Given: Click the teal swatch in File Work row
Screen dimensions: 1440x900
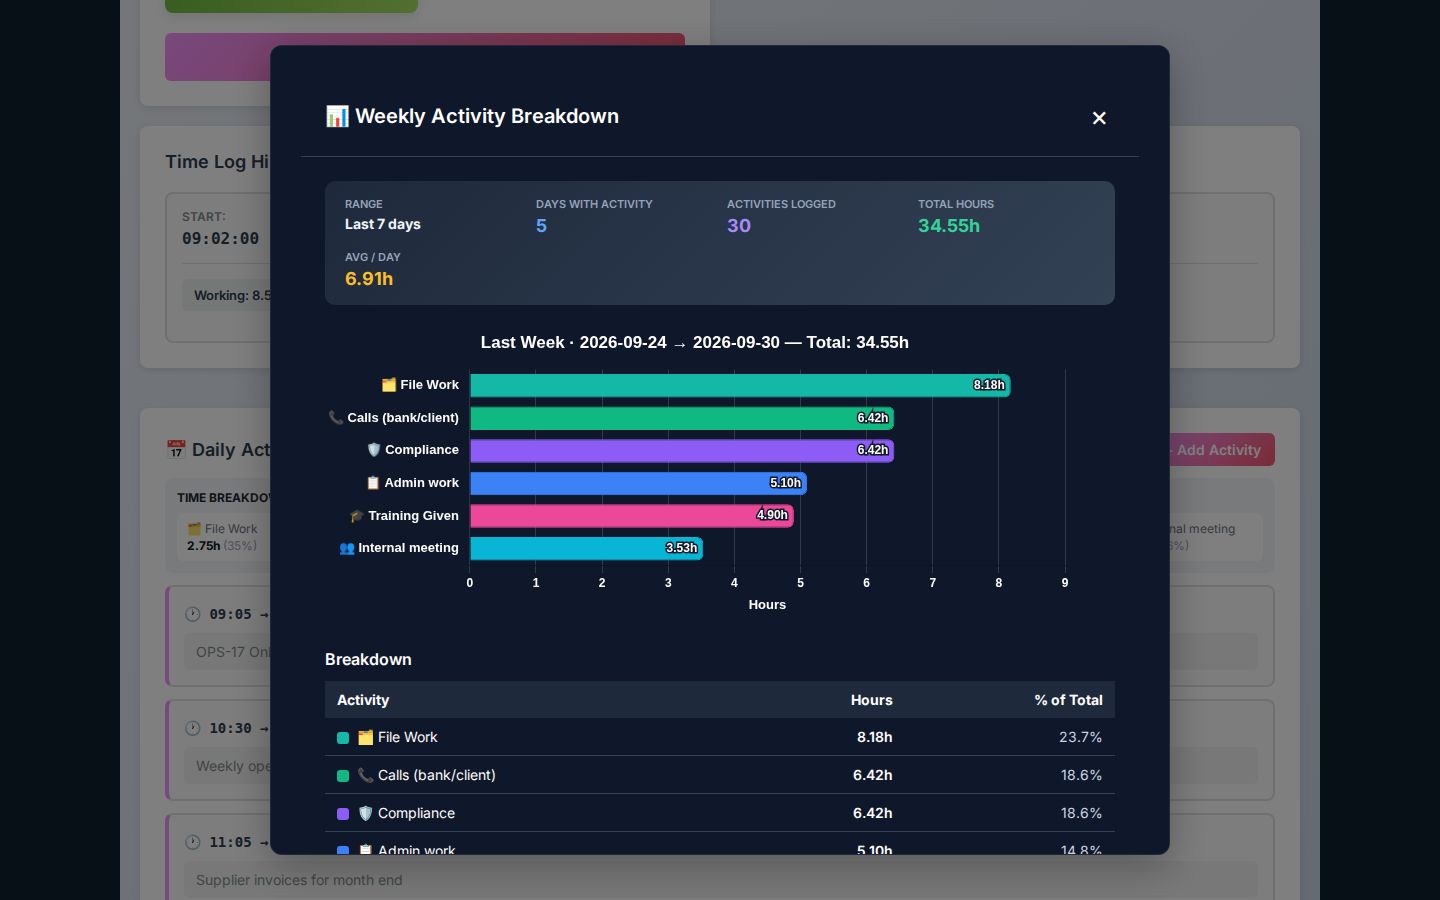Looking at the screenshot, I should coord(343,738).
